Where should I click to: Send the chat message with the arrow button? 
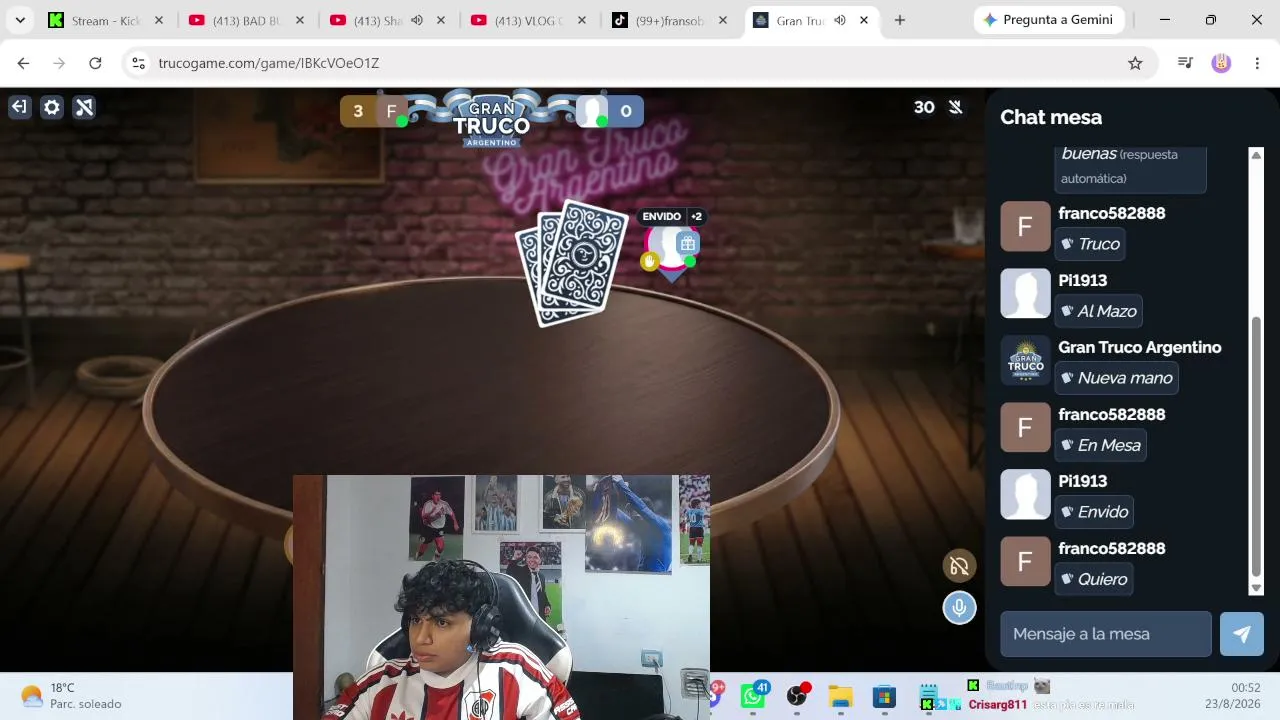pos(1242,634)
